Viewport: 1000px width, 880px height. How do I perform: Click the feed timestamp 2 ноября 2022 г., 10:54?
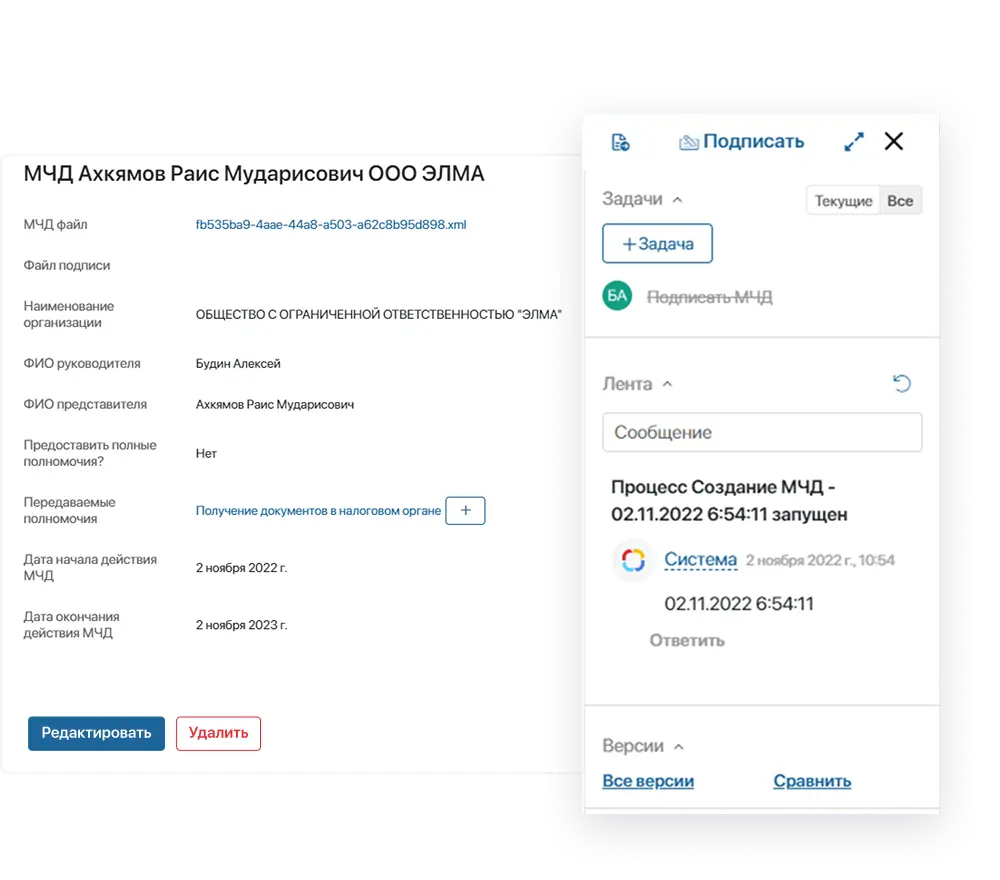pyautogui.click(x=820, y=561)
